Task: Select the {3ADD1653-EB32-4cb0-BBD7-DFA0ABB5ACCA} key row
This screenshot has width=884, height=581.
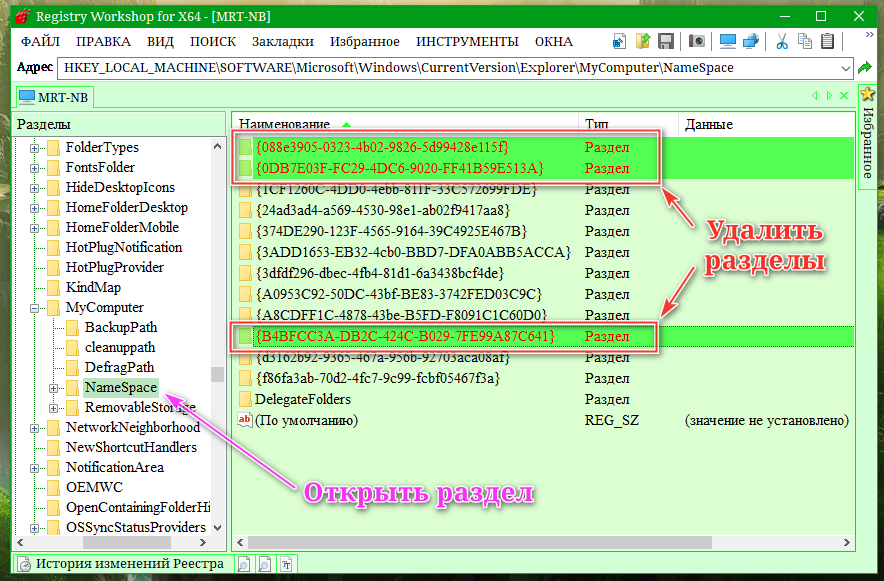Action: tap(543, 252)
